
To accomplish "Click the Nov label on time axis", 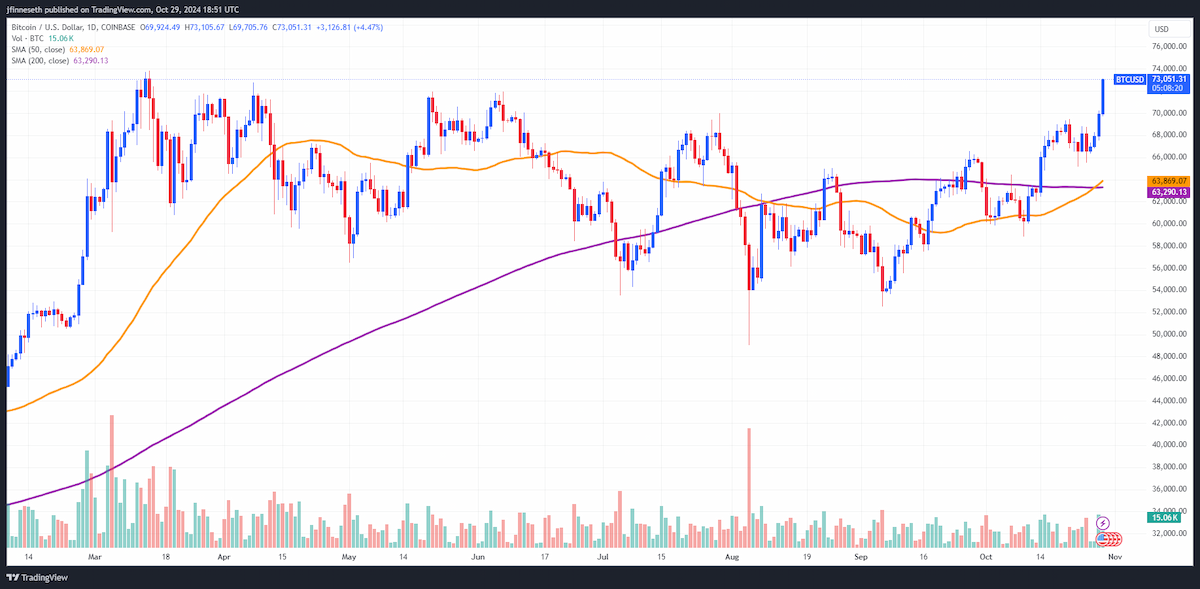I will click(1116, 555).
